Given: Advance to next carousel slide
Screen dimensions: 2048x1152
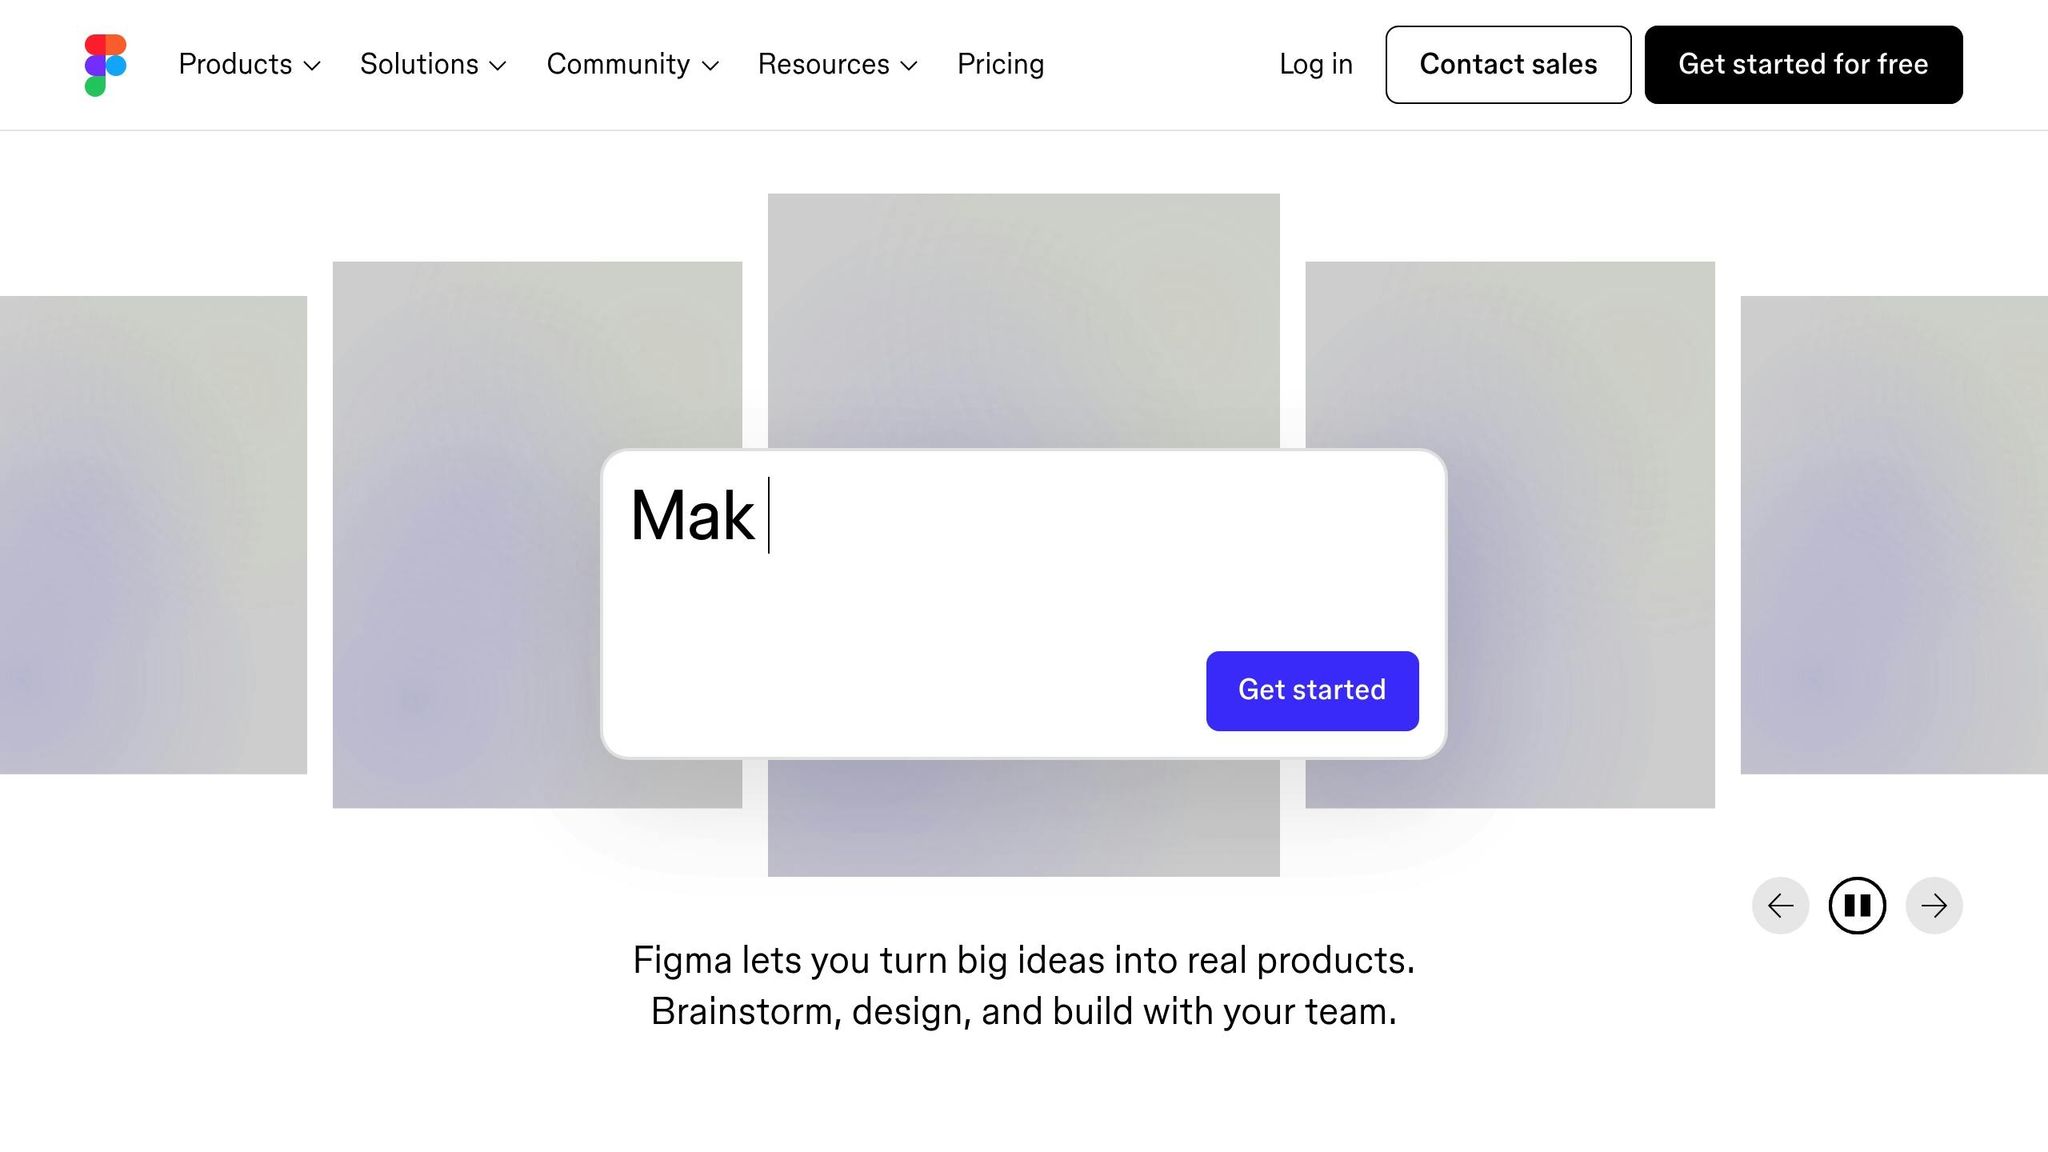Looking at the screenshot, I should pyautogui.click(x=1934, y=906).
